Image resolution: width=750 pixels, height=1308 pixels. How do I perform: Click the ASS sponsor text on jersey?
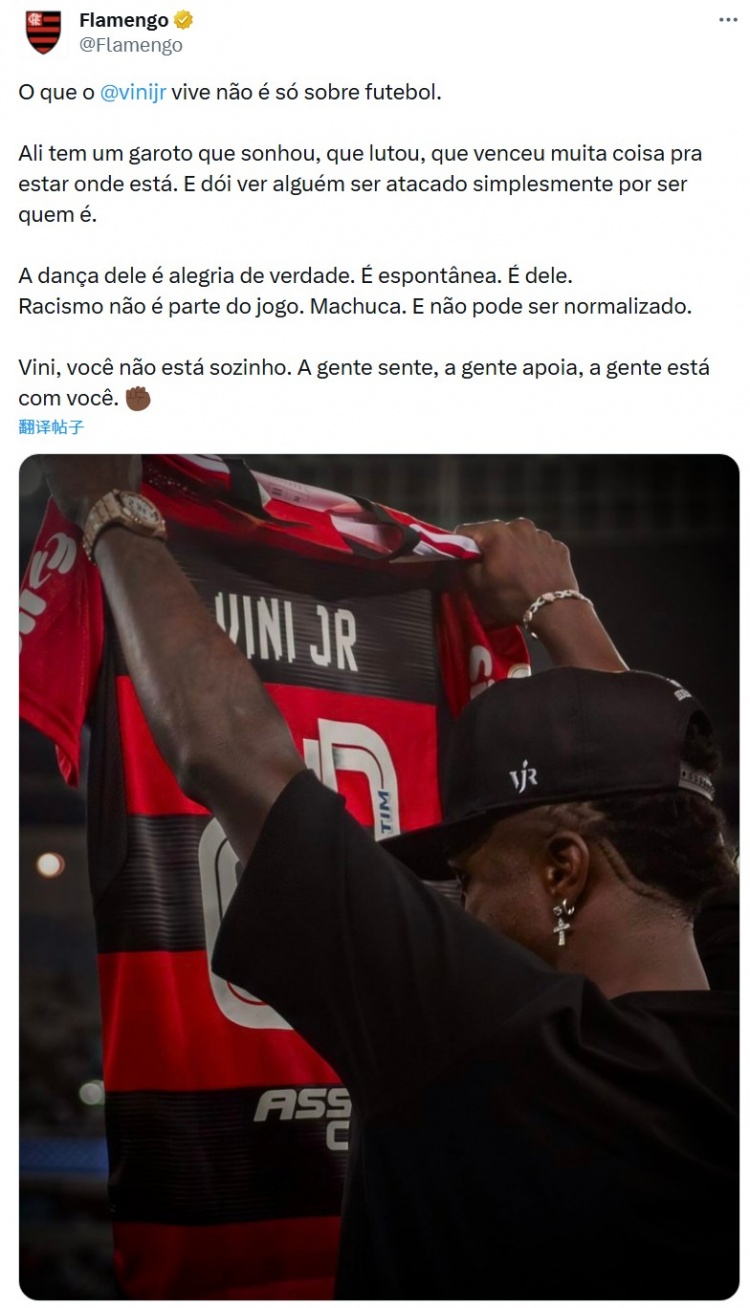coord(302,1105)
